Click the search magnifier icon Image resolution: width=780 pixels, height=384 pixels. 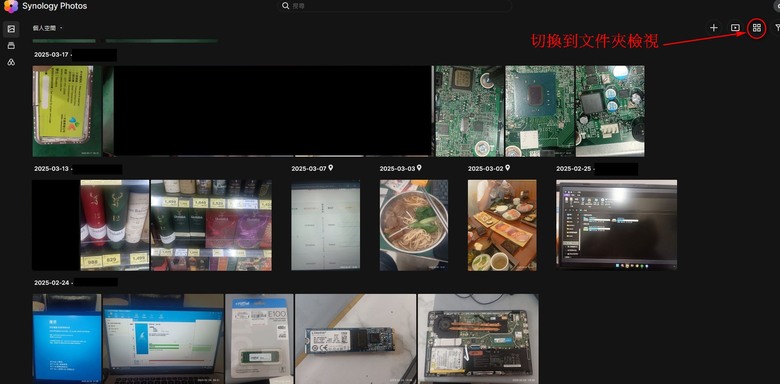[x=286, y=6]
